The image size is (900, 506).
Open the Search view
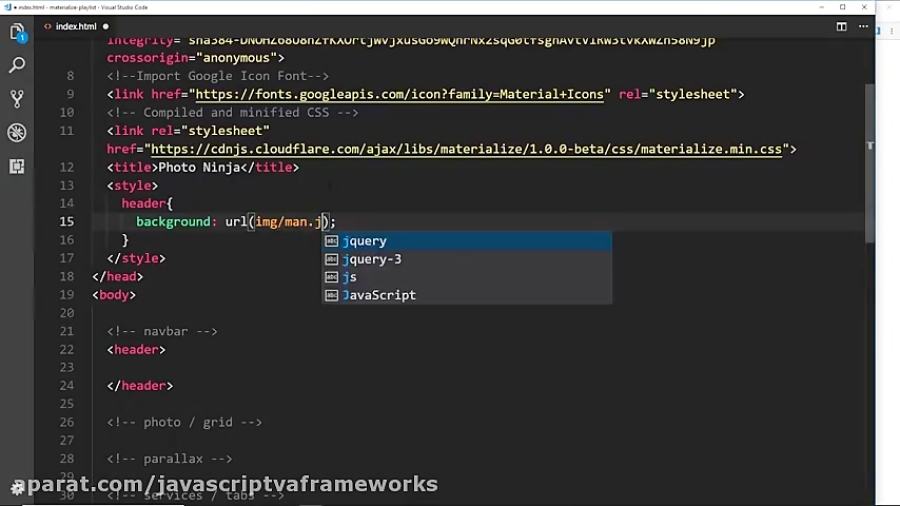(17, 66)
